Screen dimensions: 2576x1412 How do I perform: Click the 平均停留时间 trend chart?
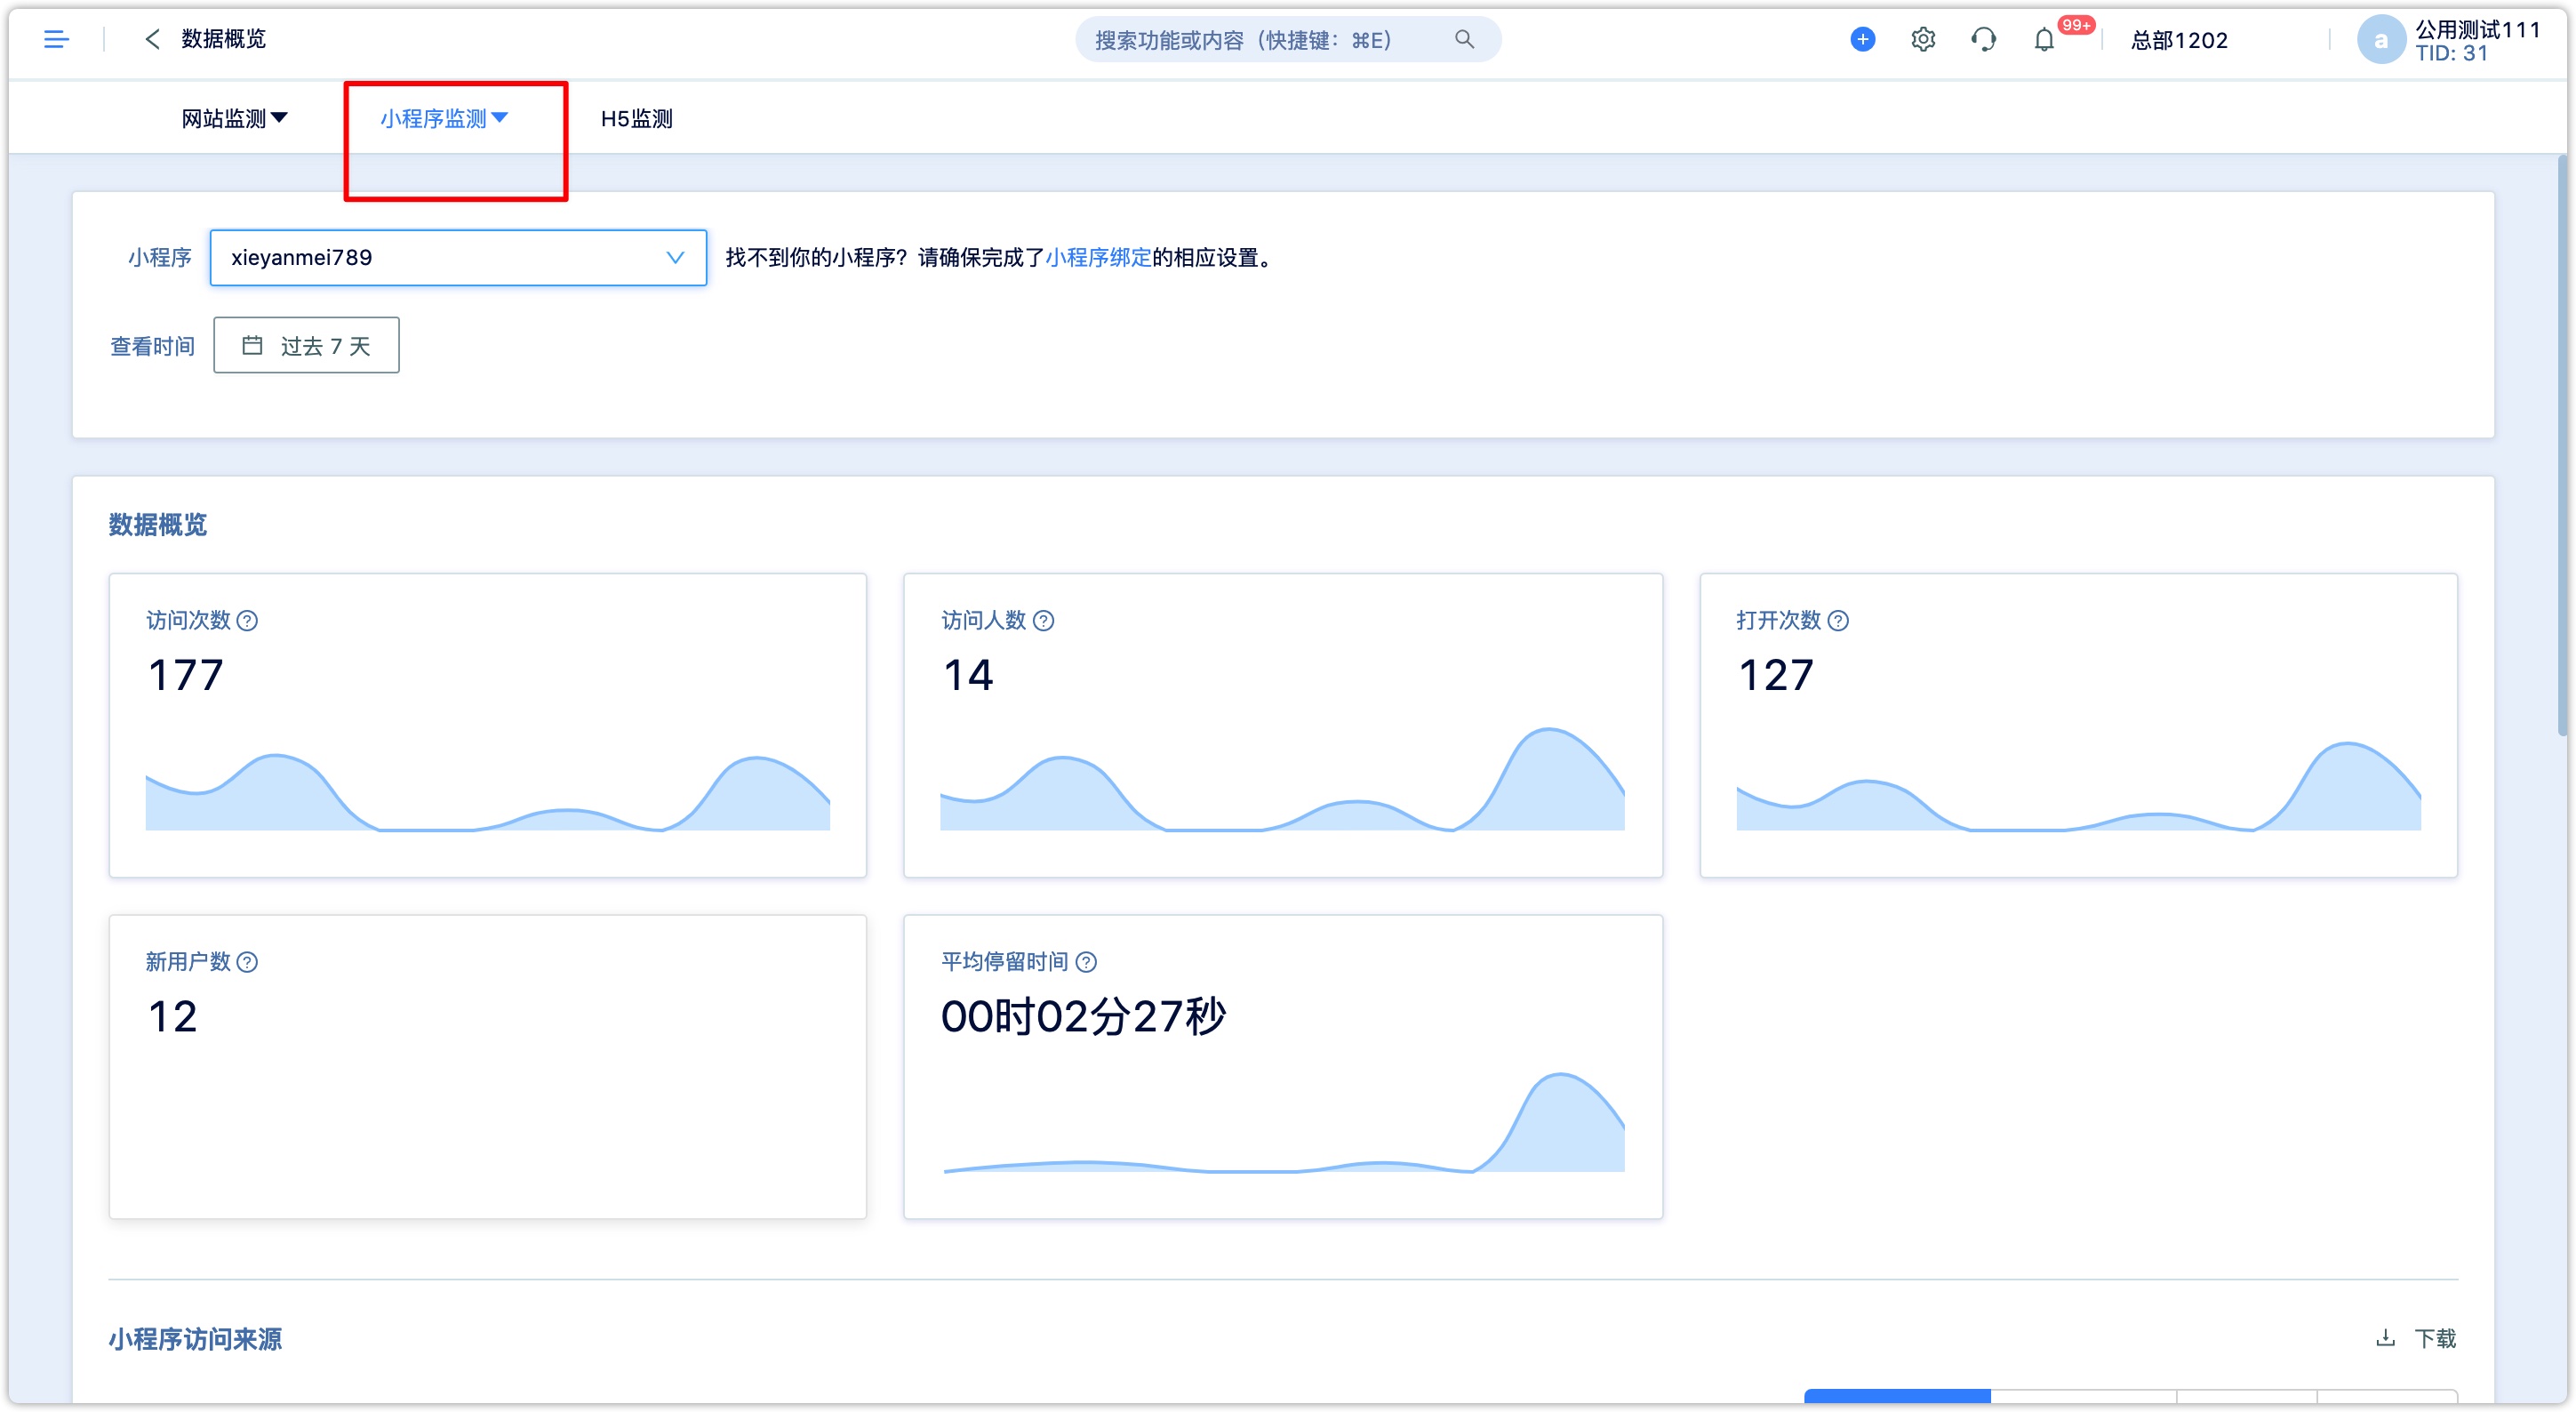click(1284, 1122)
